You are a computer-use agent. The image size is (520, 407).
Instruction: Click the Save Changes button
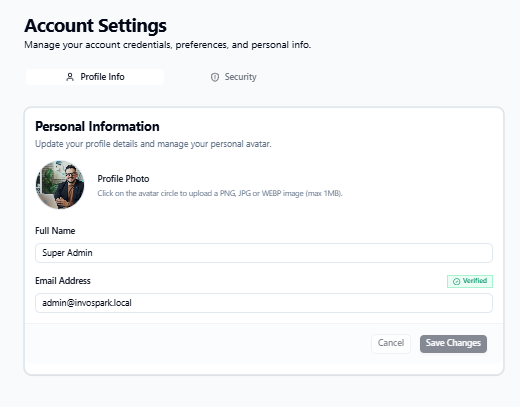click(x=453, y=344)
